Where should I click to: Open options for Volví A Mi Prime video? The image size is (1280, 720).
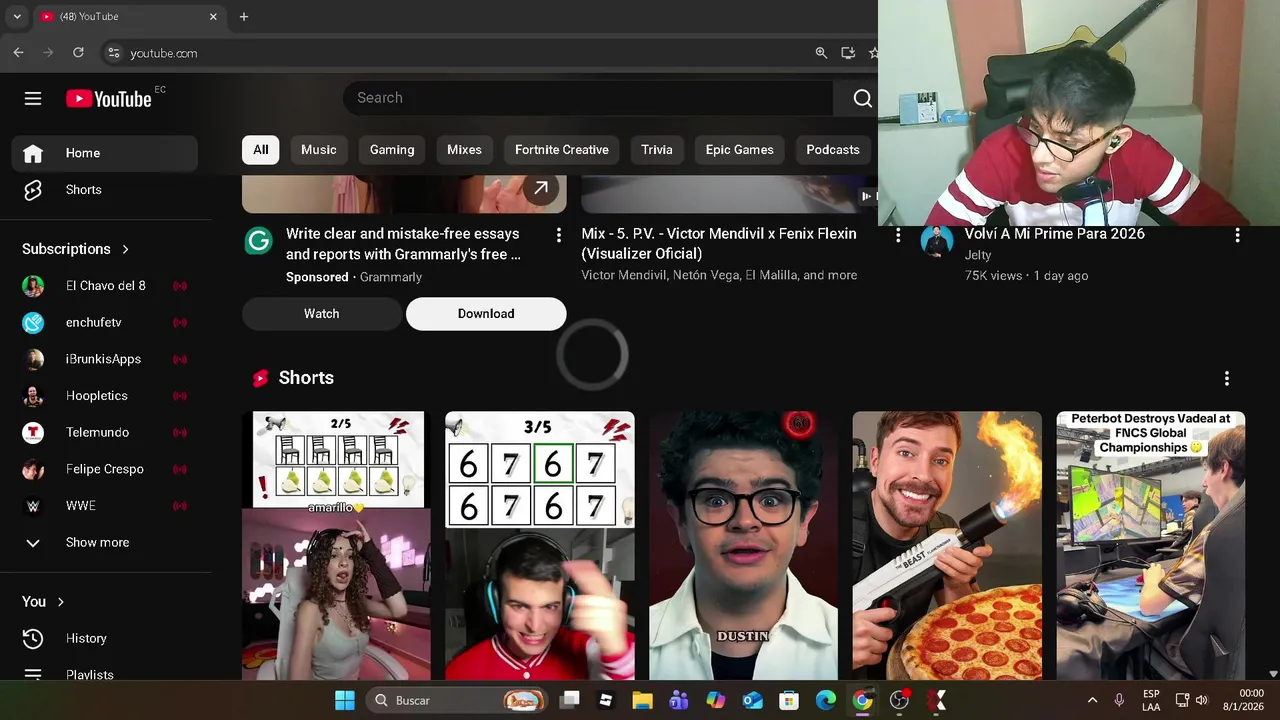pyautogui.click(x=1237, y=235)
